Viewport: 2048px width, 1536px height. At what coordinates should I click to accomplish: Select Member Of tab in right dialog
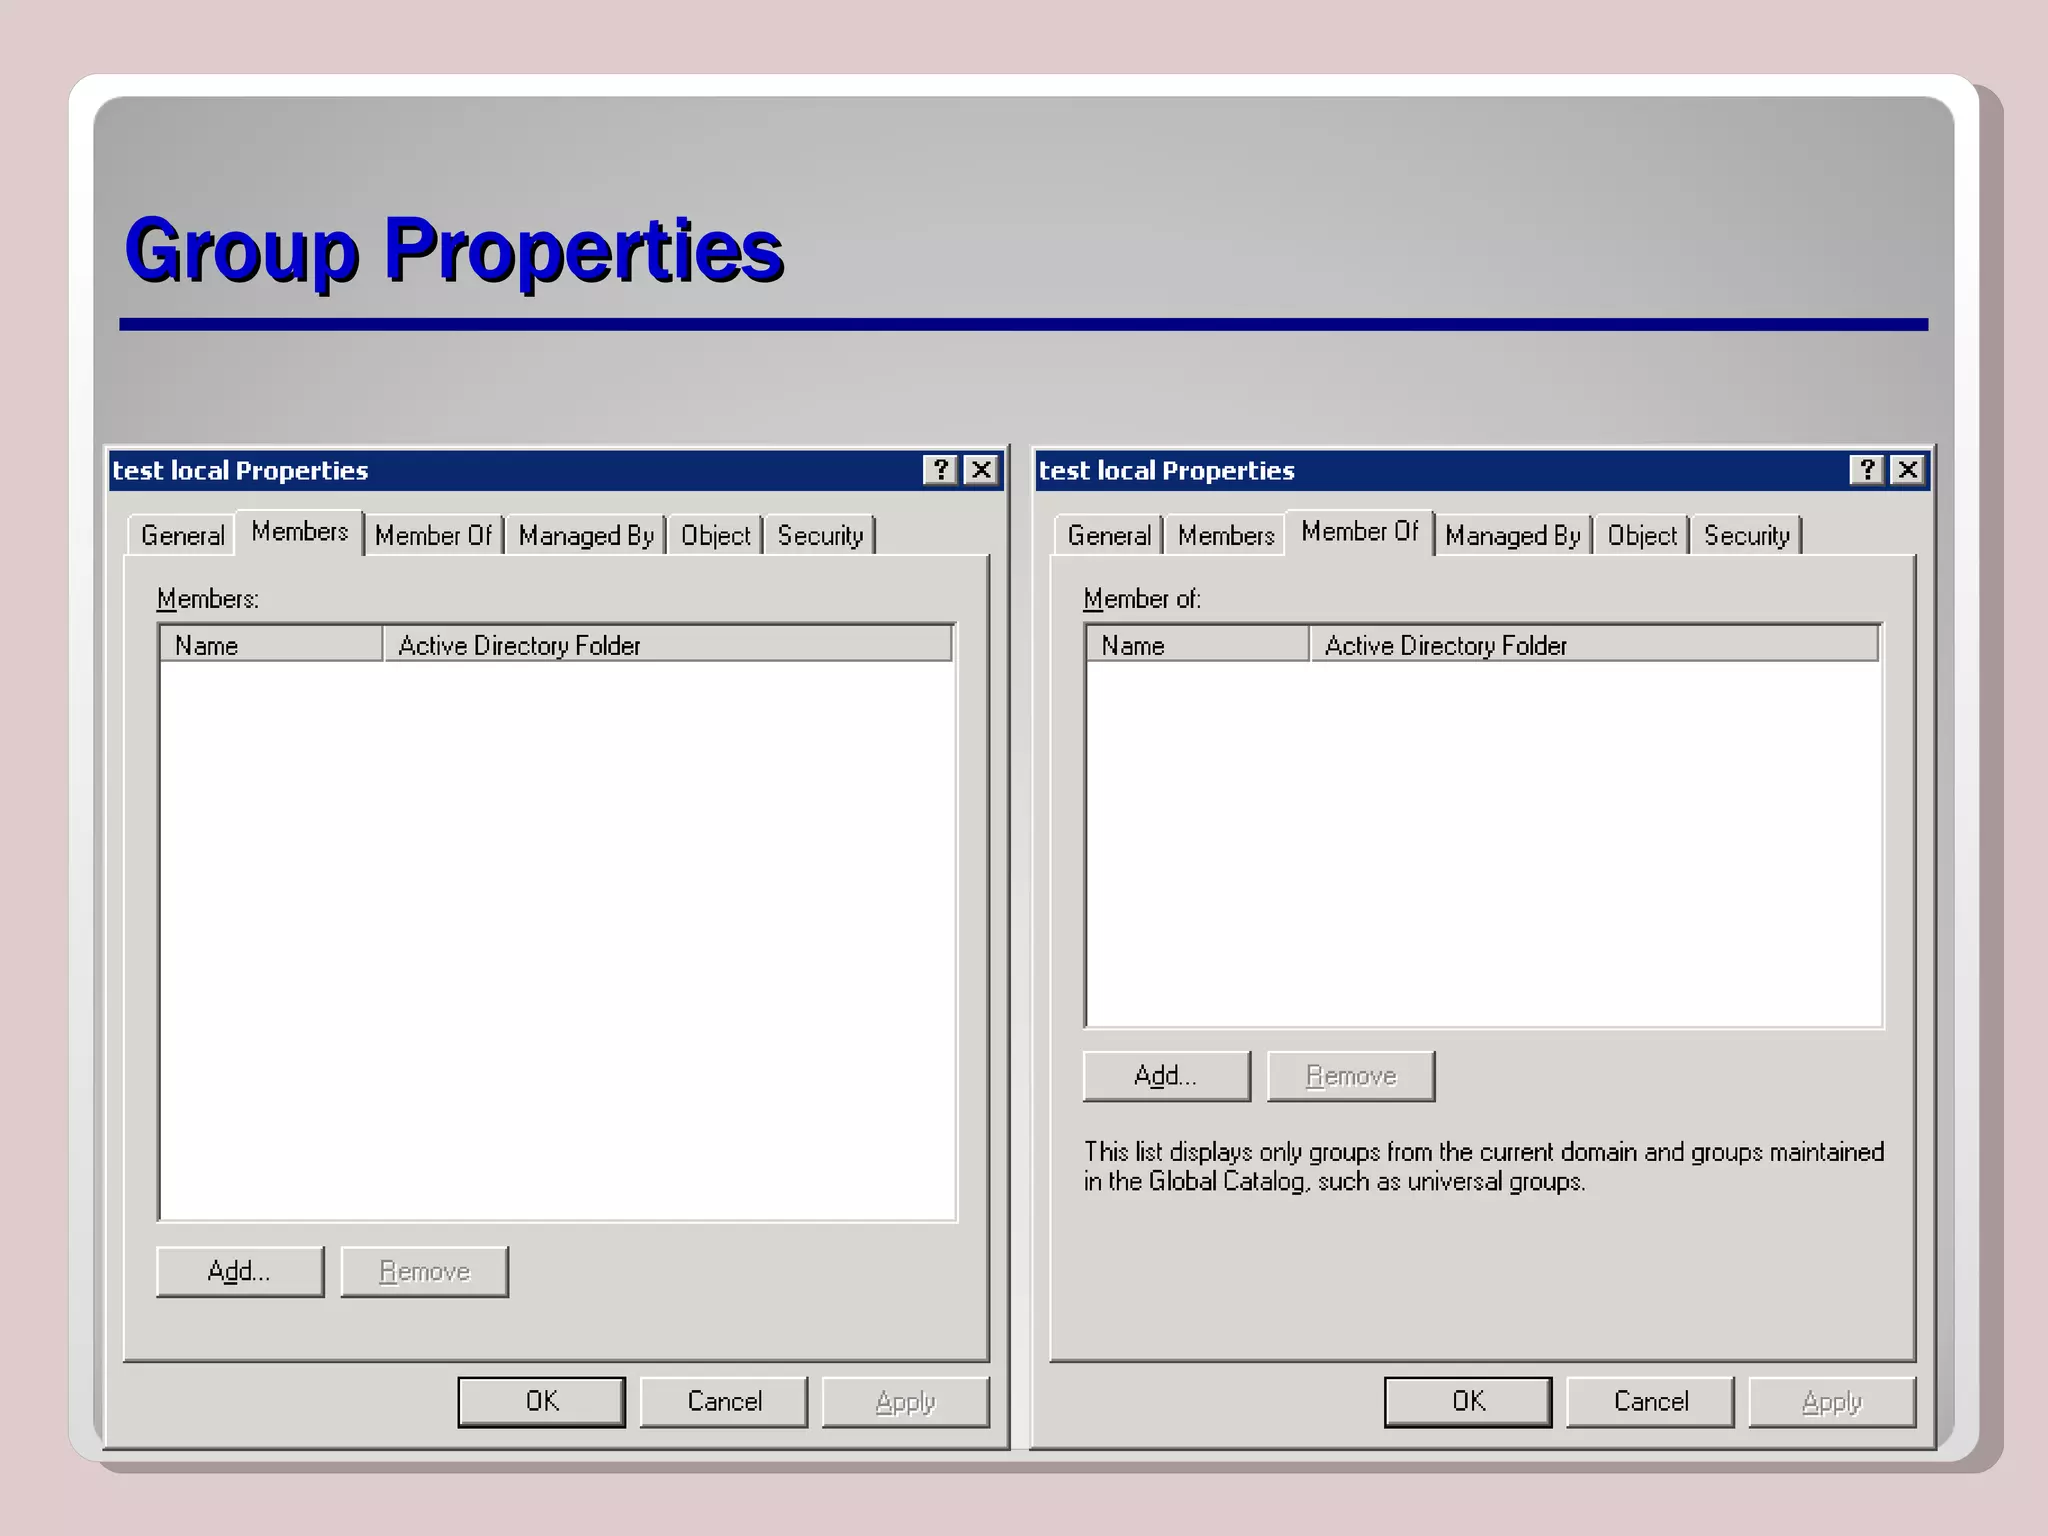click(x=1360, y=532)
